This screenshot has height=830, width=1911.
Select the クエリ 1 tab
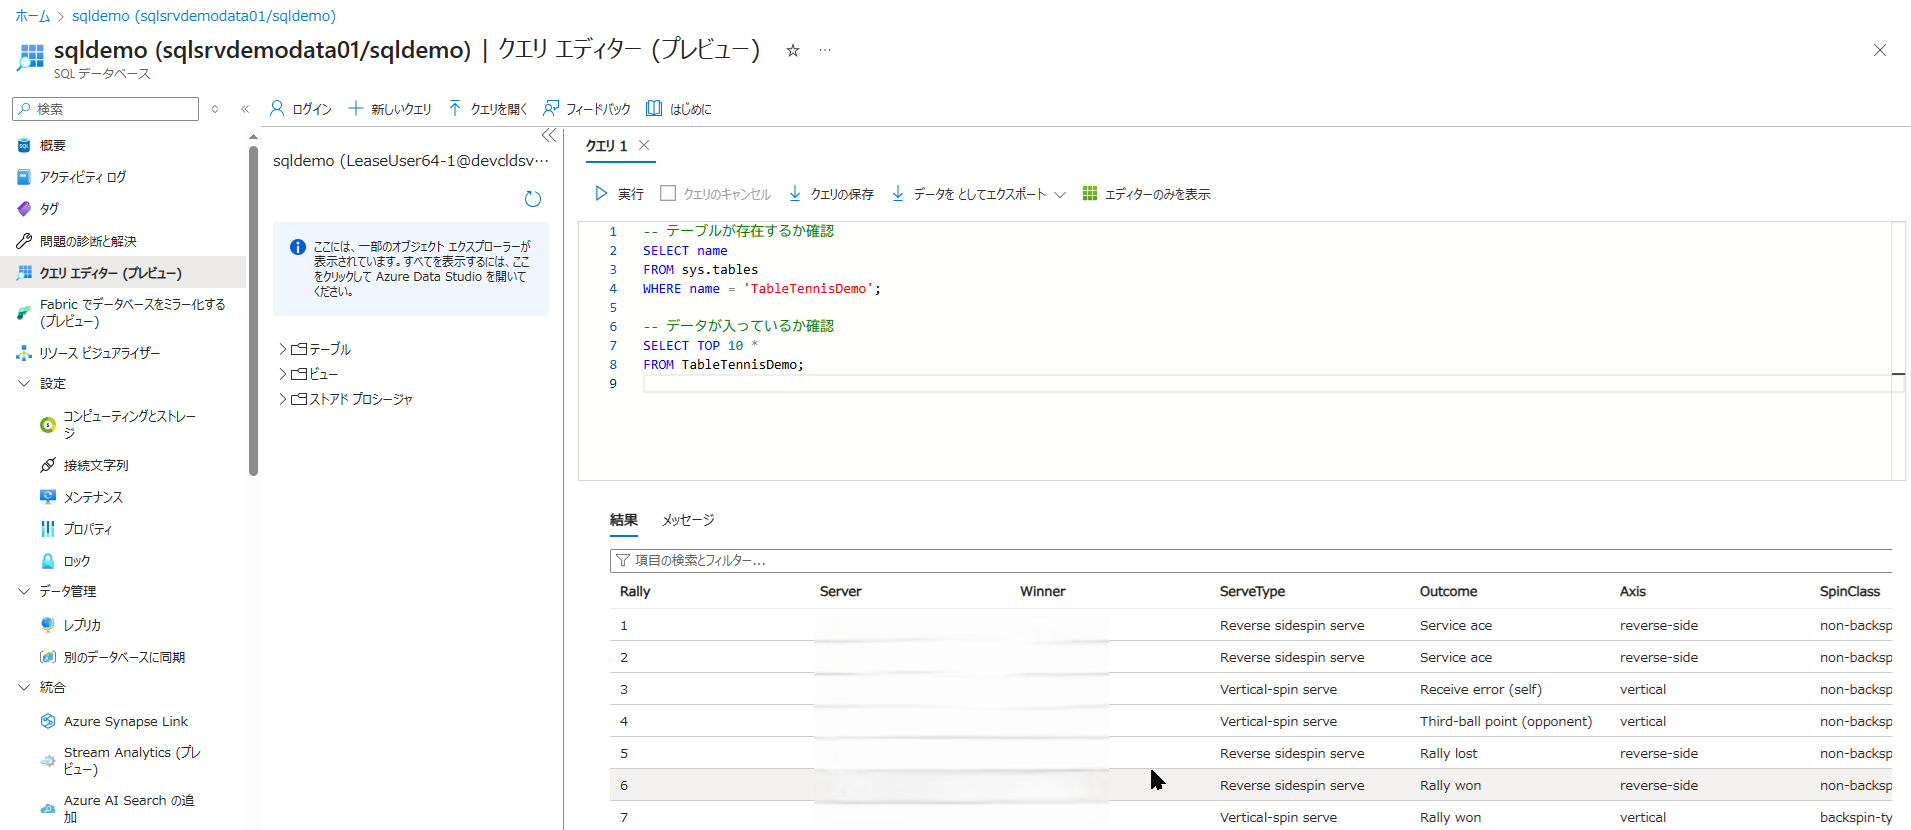coord(606,146)
